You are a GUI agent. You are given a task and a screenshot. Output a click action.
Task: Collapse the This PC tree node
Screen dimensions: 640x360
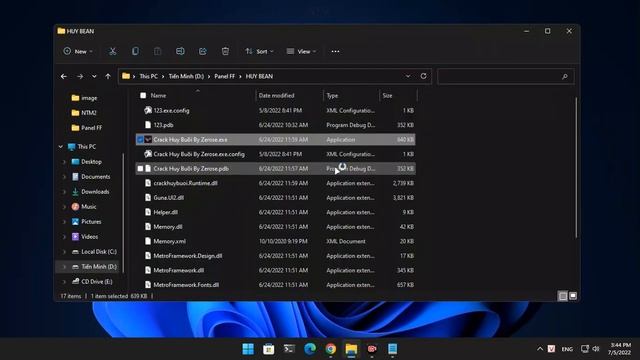point(61,147)
